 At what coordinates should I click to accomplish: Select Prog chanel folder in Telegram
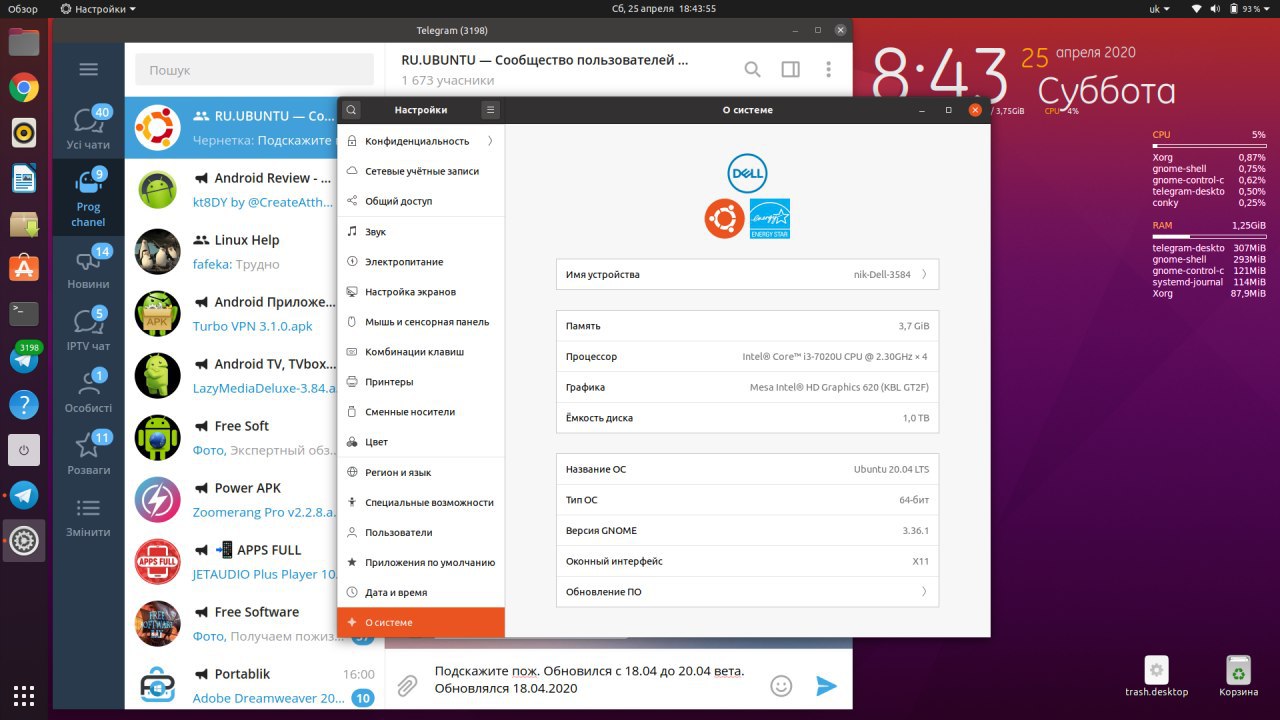88,197
